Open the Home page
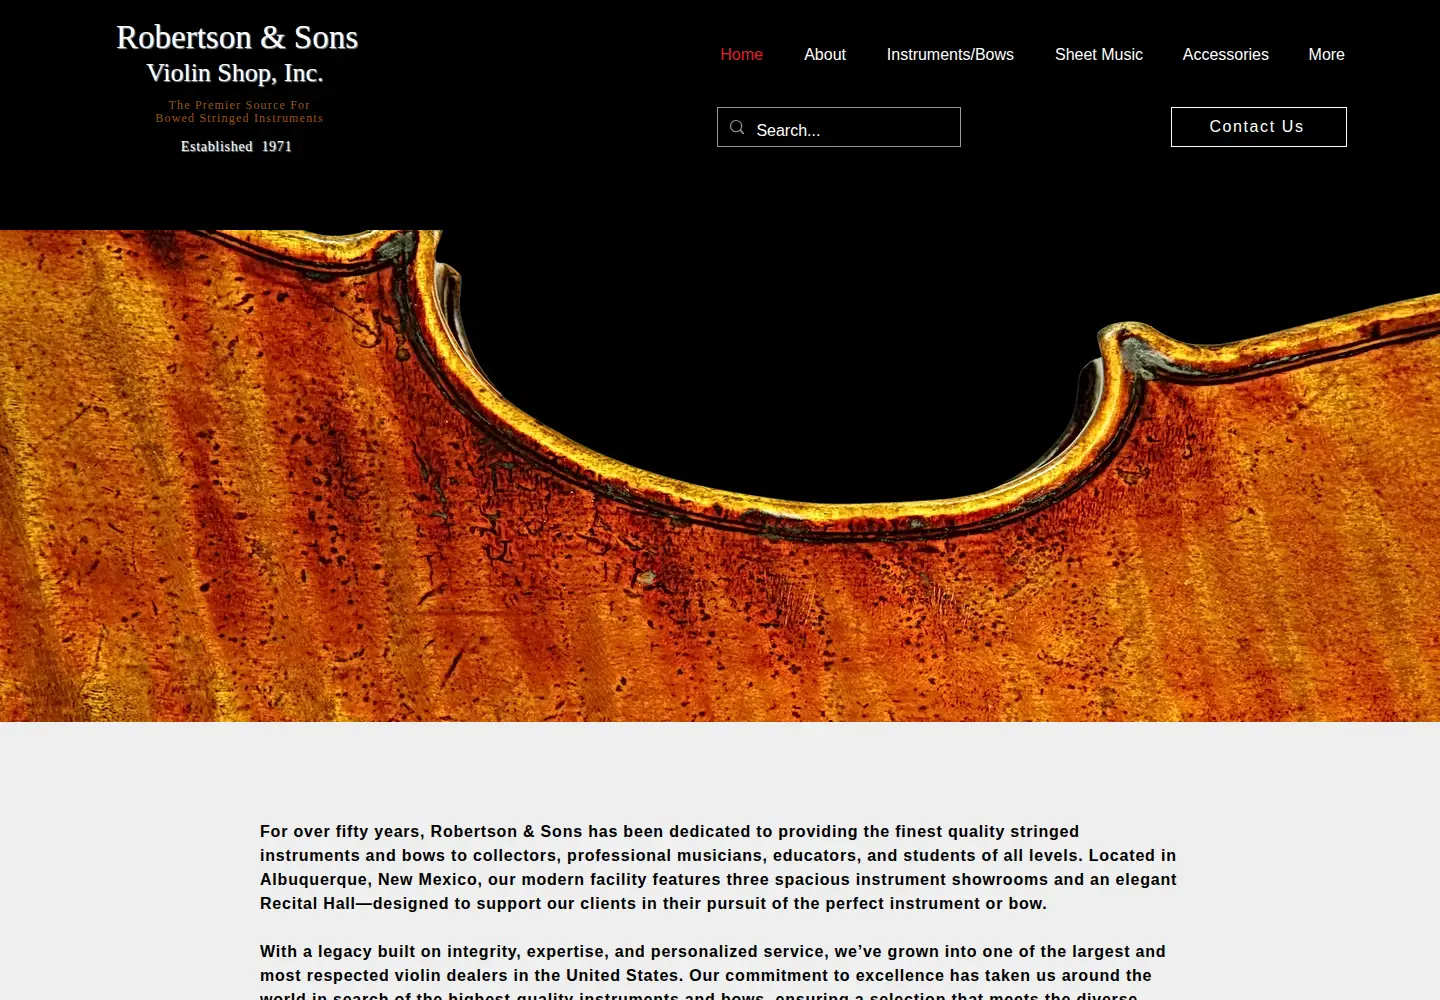 (x=741, y=54)
